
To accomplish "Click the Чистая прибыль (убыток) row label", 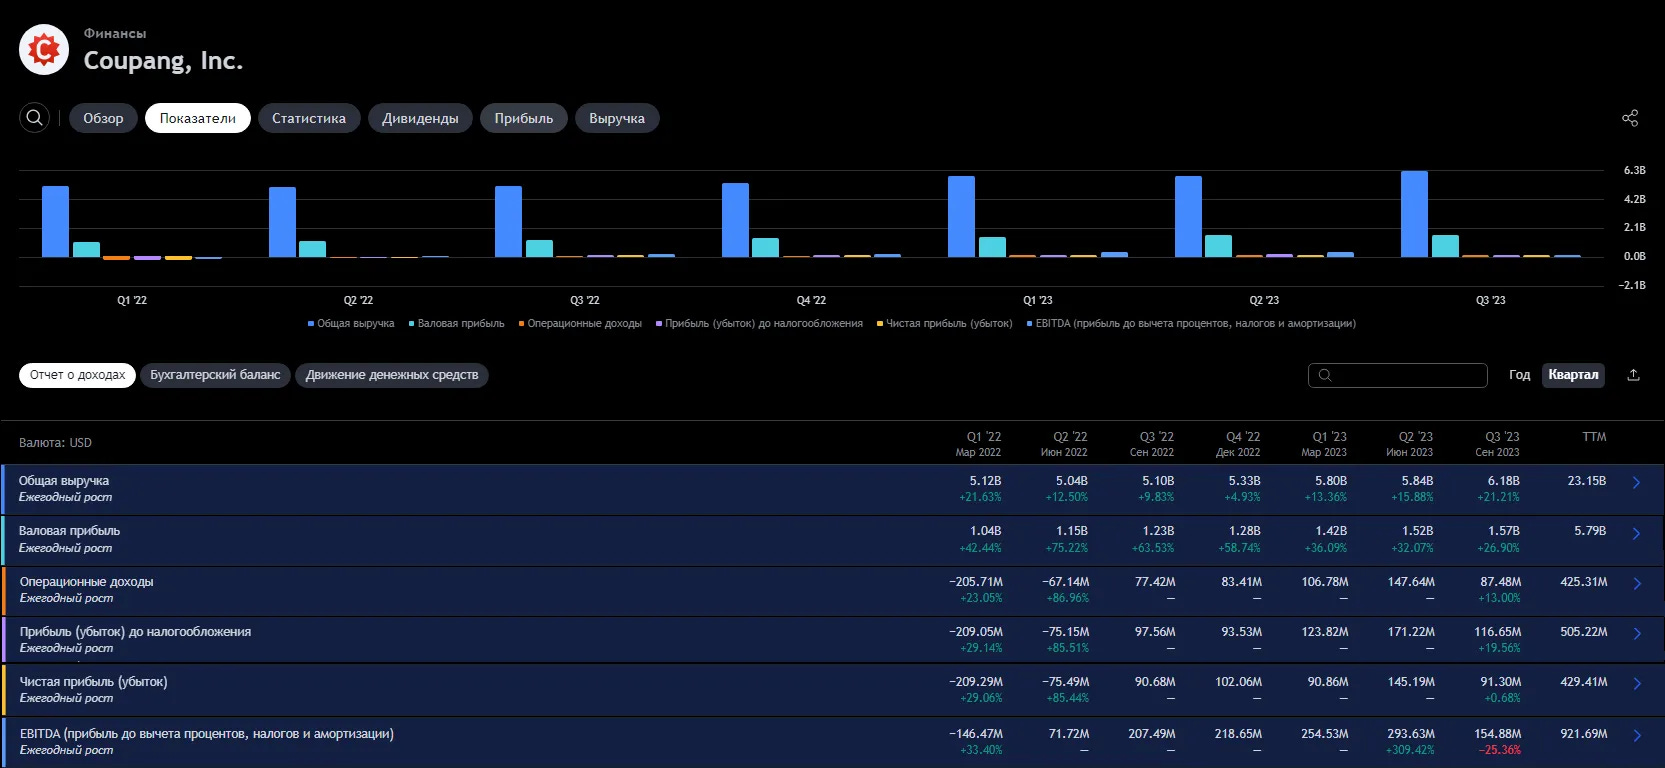I will click(94, 682).
